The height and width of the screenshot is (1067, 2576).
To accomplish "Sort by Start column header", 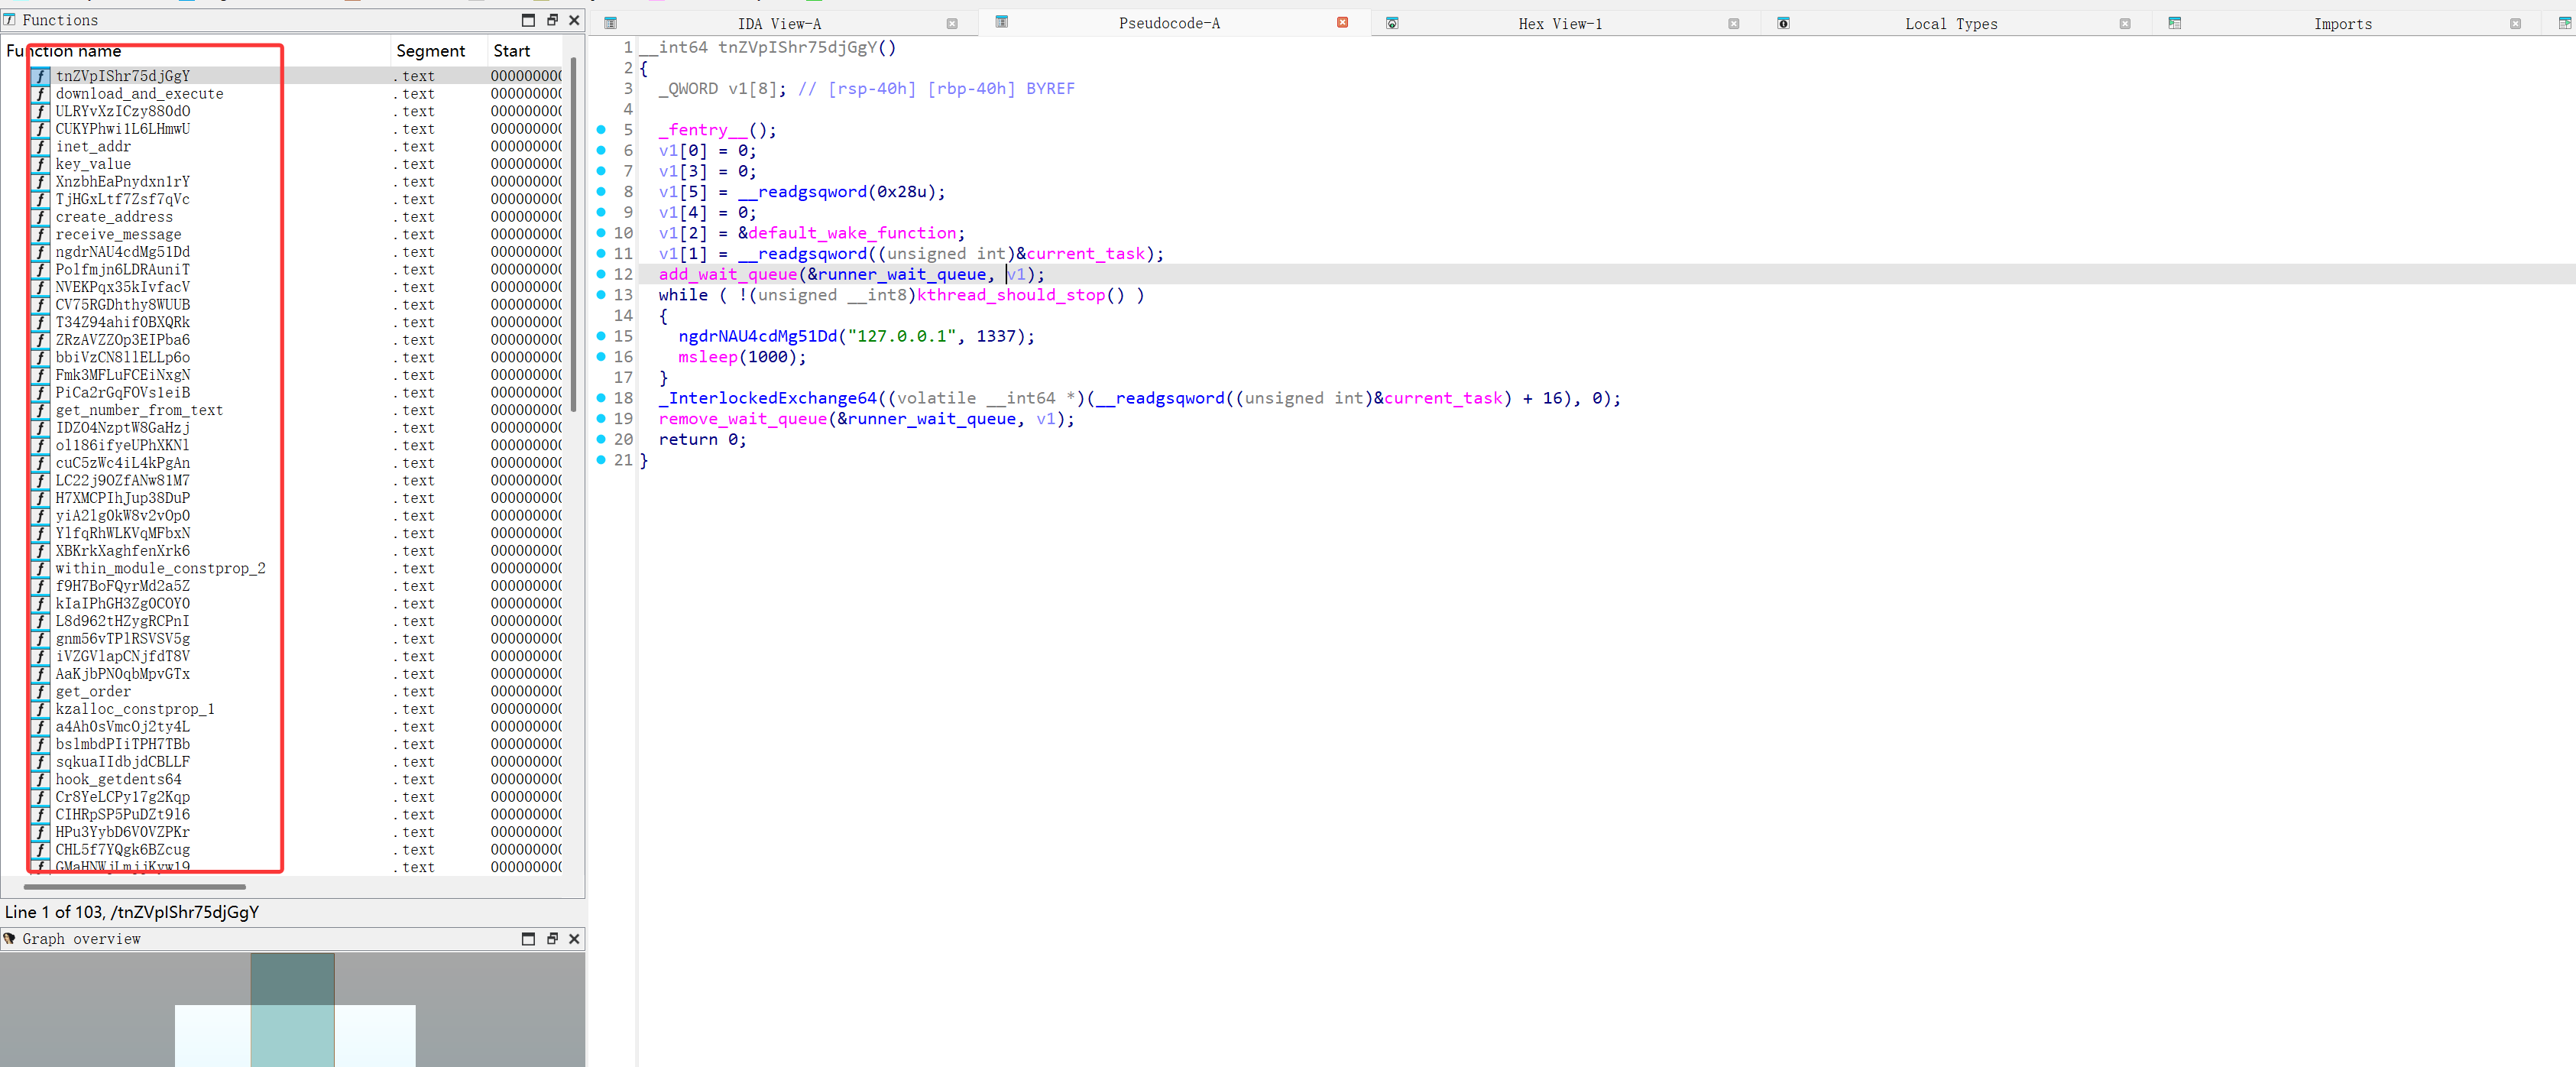I will [x=525, y=51].
